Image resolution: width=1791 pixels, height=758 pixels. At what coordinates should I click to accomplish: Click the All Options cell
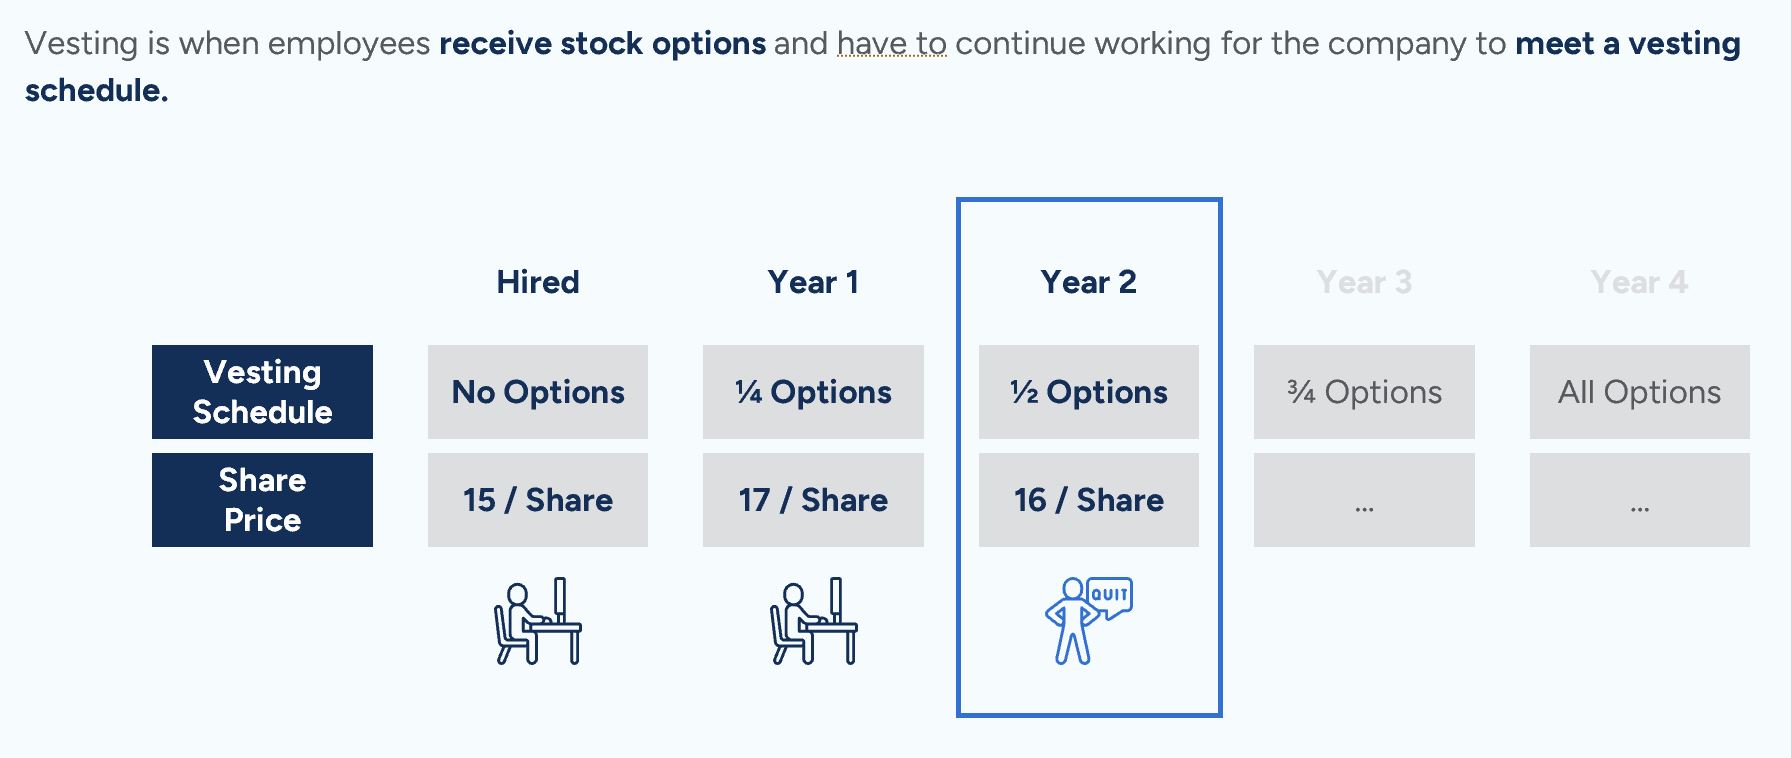(x=1639, y=392)
